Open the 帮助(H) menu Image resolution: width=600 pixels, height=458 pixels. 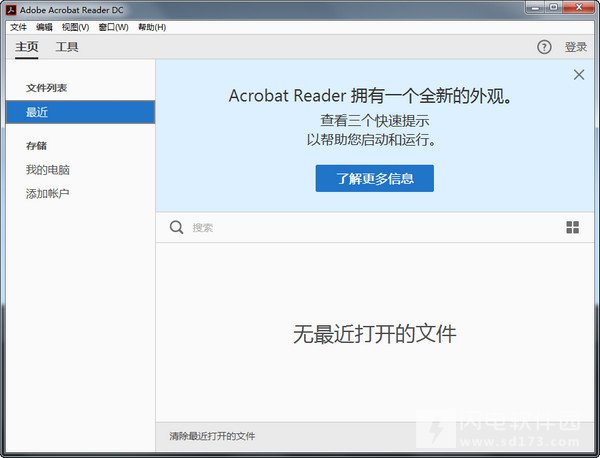coord(152,27)
